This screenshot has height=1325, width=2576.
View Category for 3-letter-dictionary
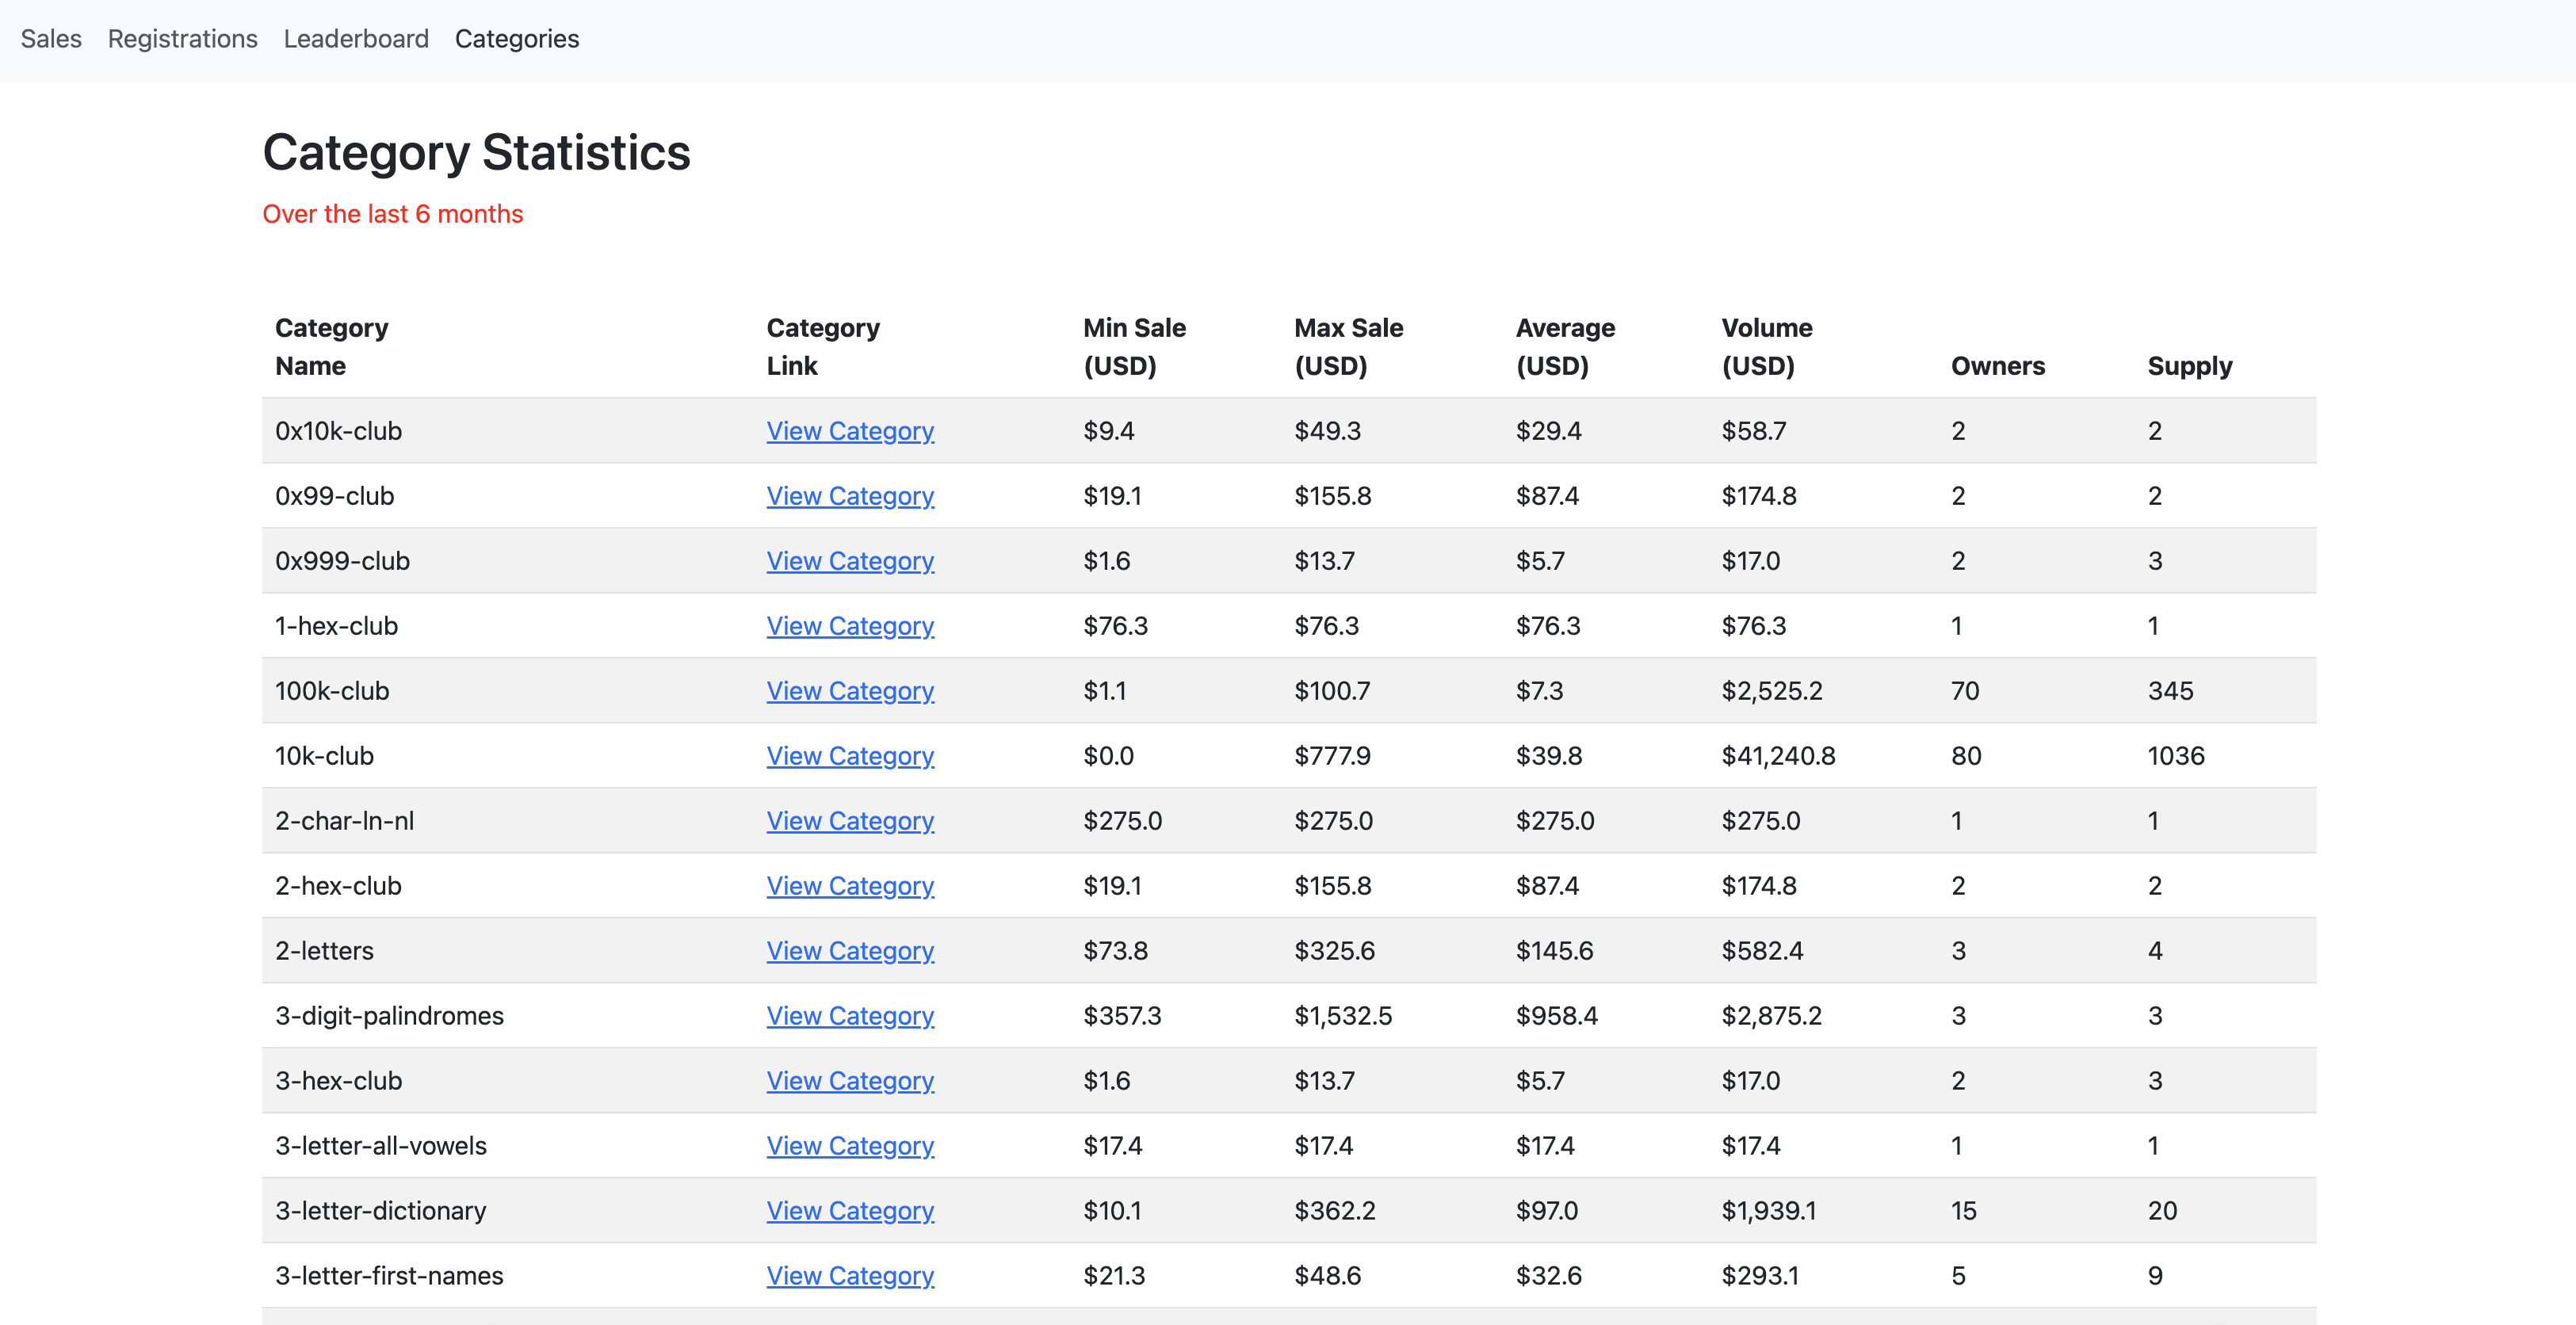coord(850,1210)
